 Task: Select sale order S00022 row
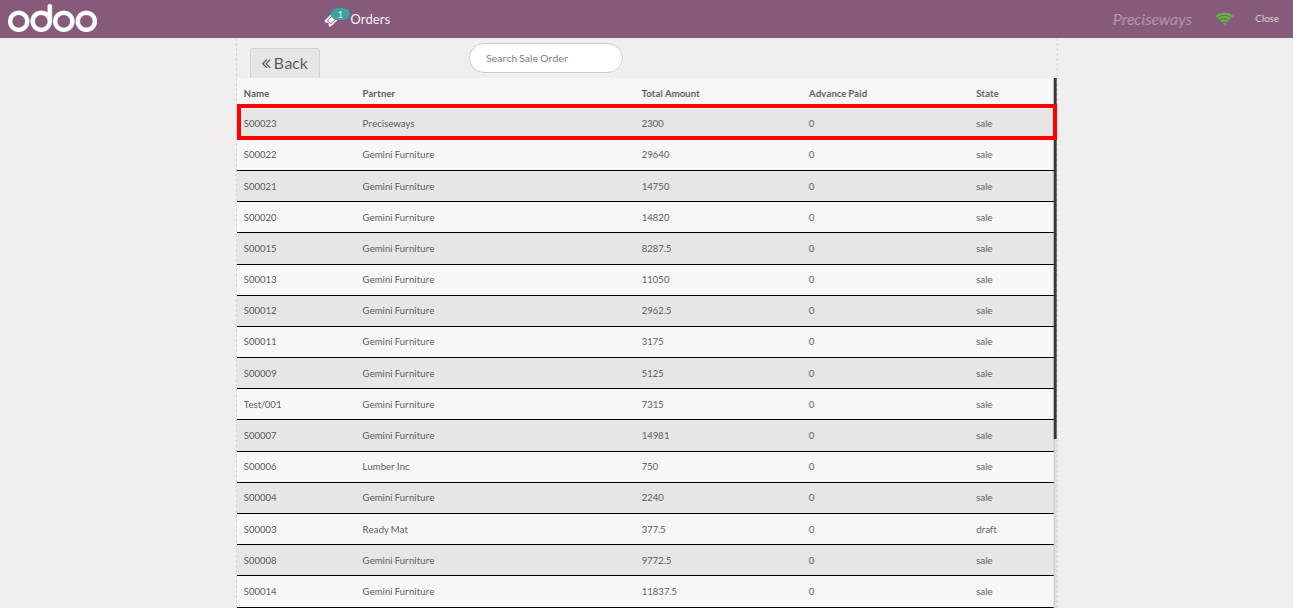click(646, 155)
